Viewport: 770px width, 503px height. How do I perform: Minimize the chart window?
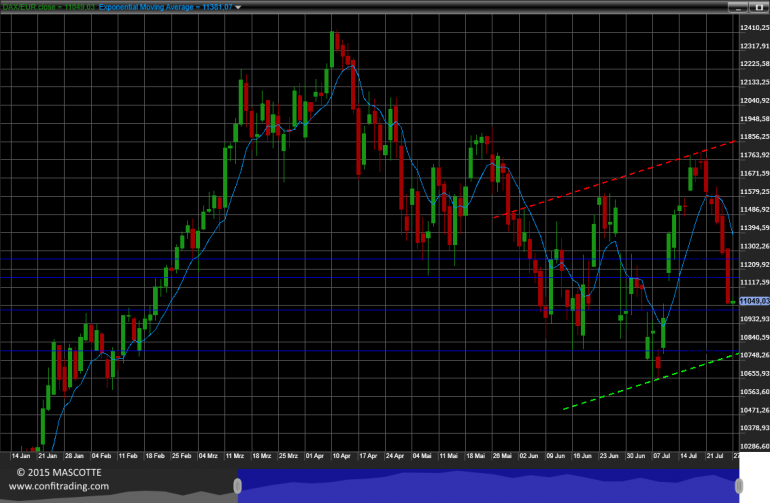point(738,7)
